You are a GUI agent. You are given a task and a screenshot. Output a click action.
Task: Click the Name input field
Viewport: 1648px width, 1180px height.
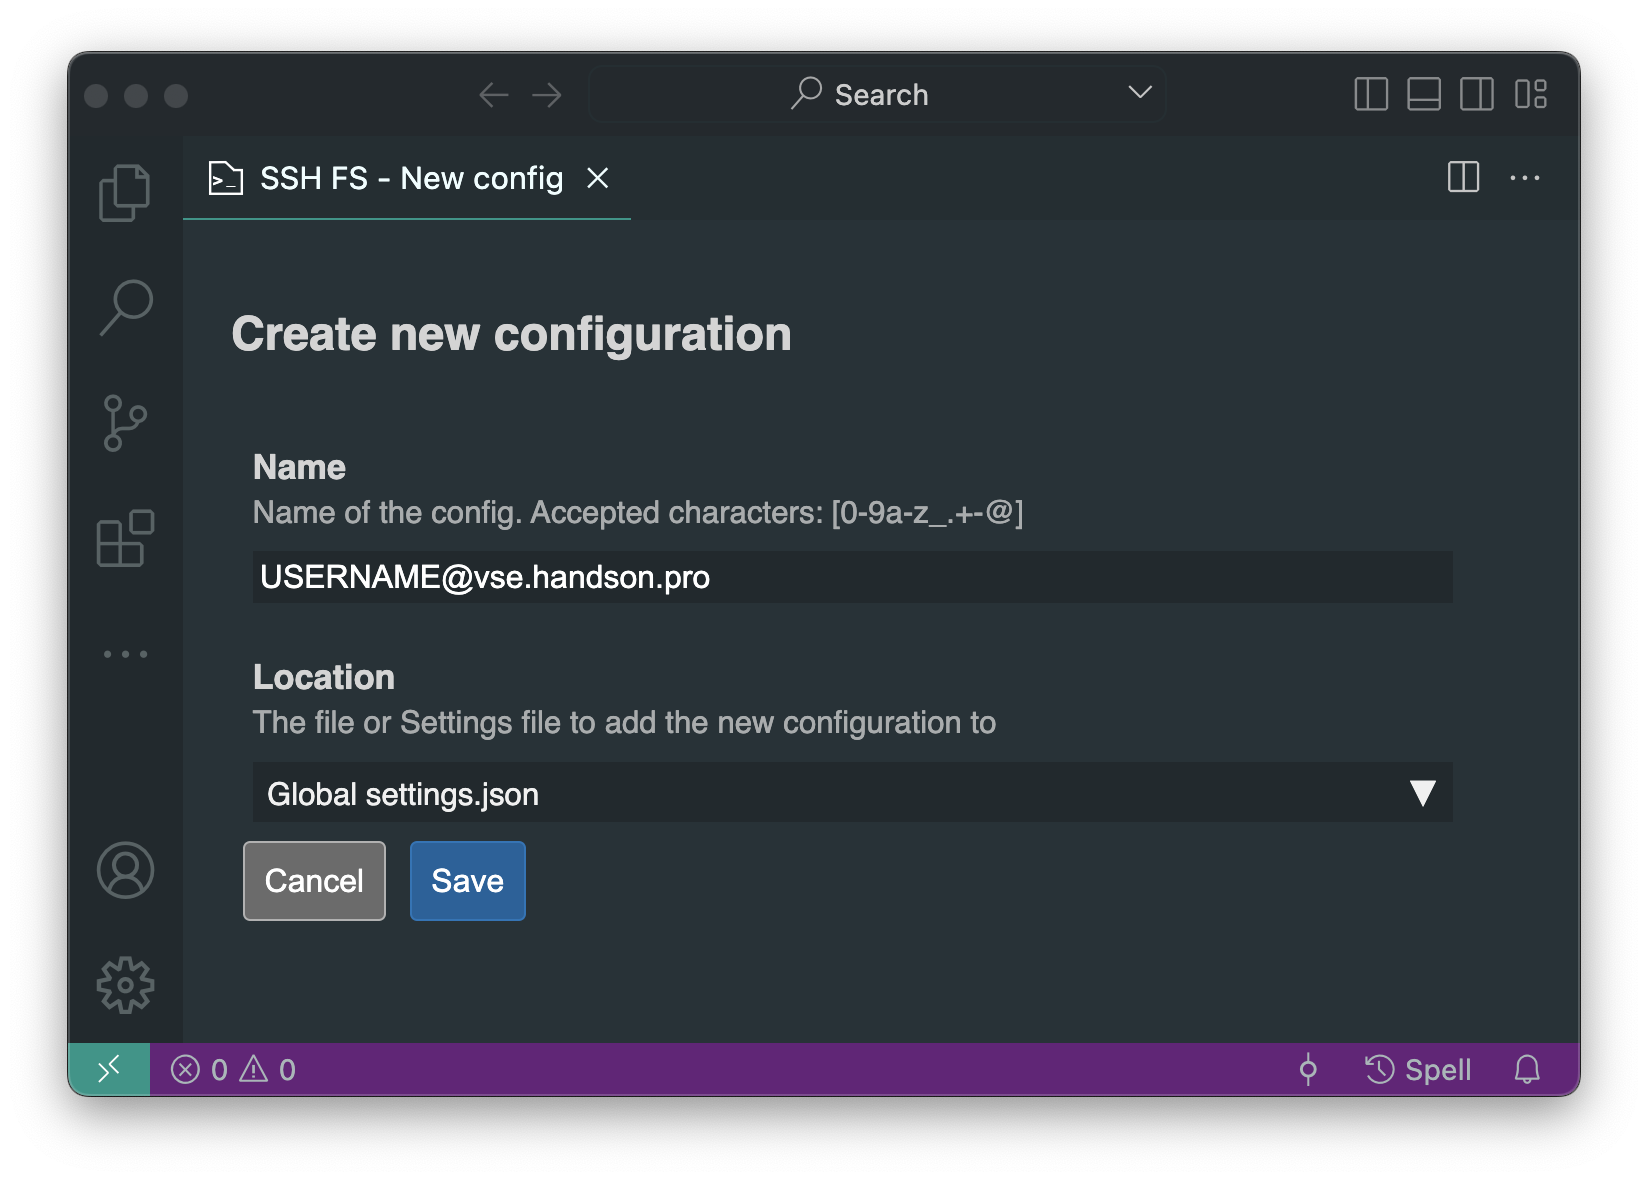click(x=851, y=577)
